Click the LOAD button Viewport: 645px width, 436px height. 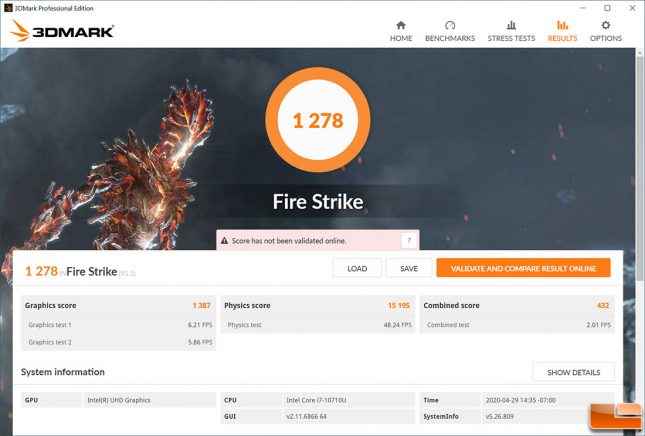pos(357,268)
